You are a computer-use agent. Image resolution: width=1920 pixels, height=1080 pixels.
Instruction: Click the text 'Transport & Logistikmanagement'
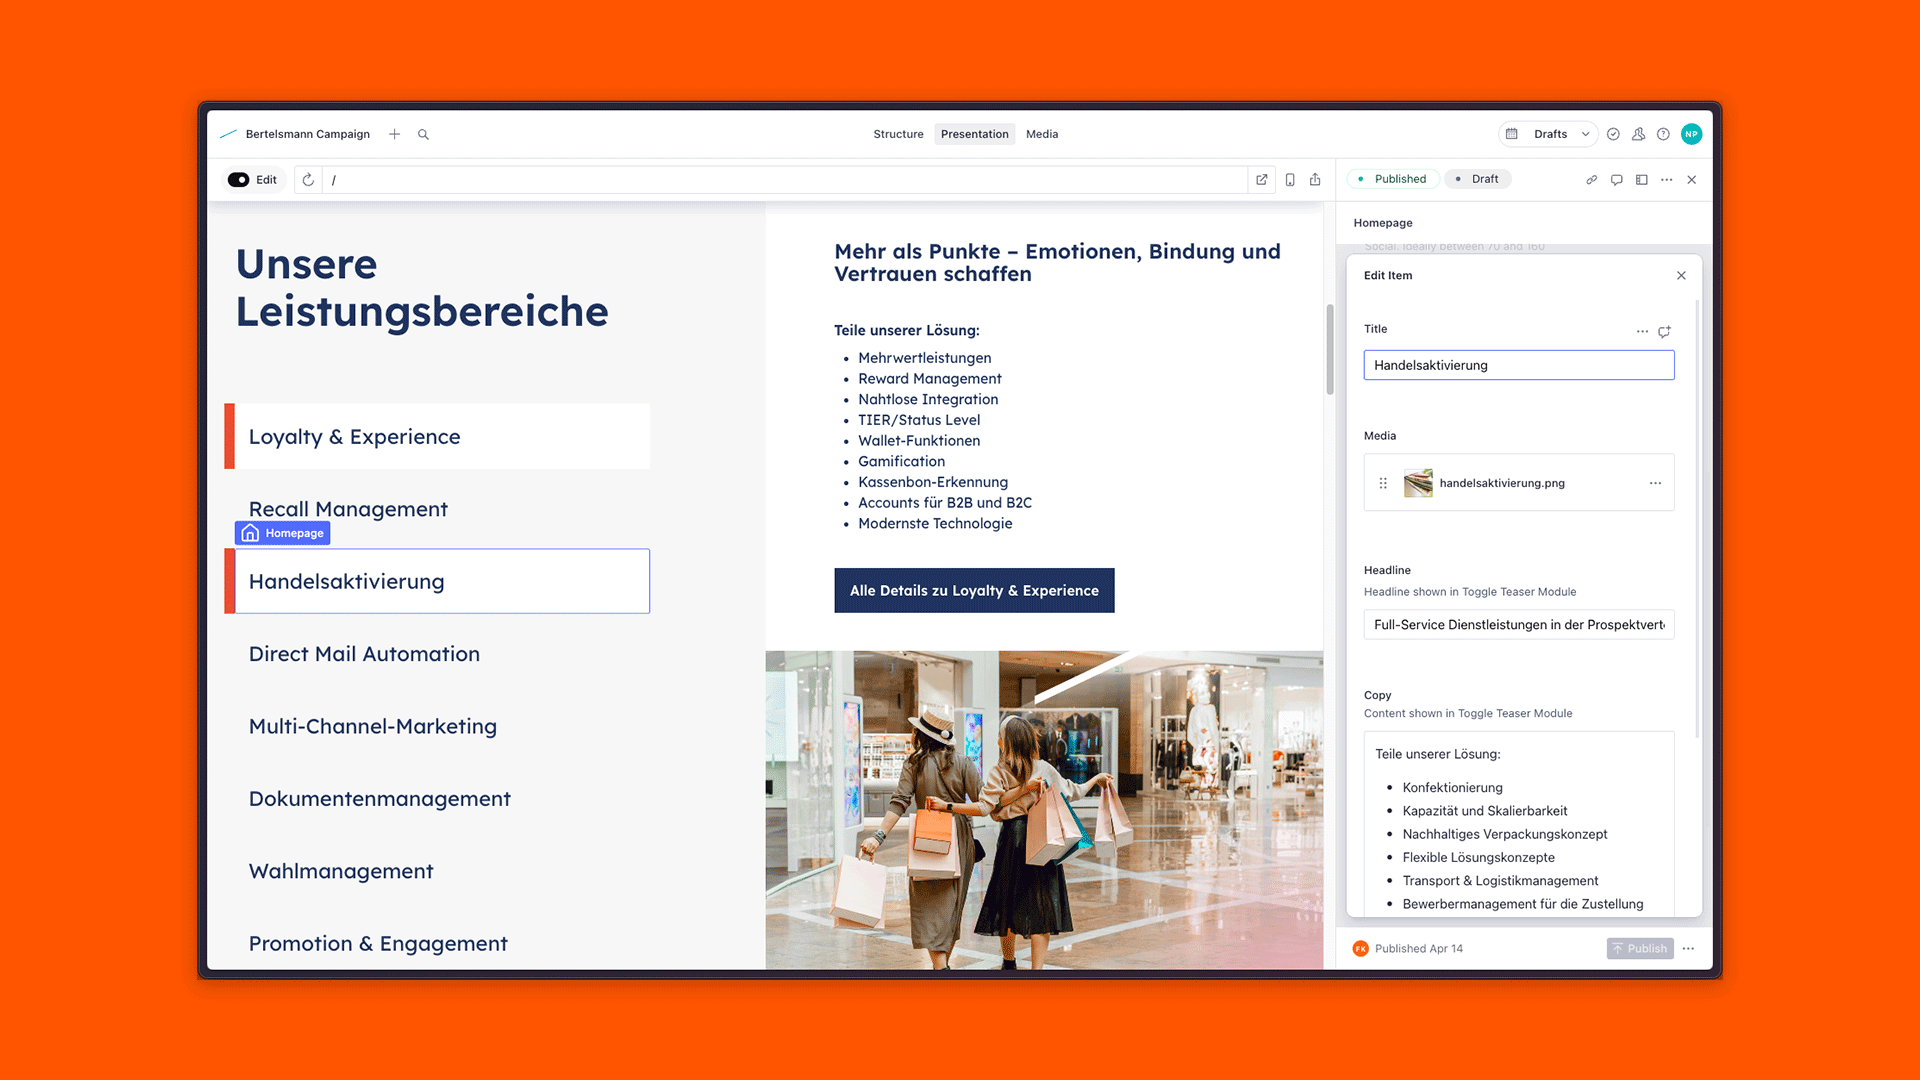click(1500, 881)
